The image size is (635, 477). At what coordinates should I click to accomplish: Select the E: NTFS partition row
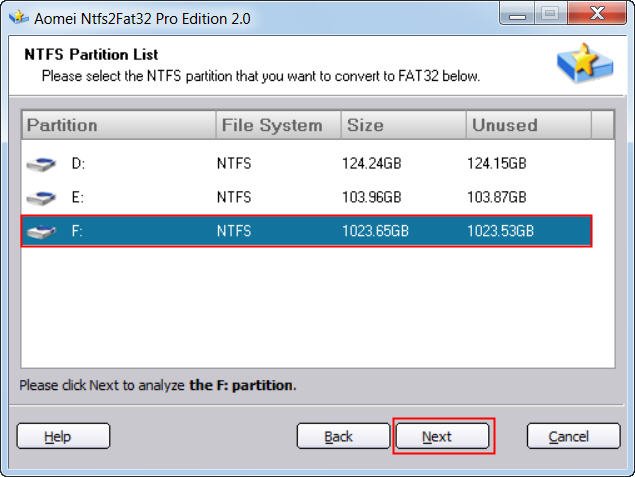pos(300,198)
